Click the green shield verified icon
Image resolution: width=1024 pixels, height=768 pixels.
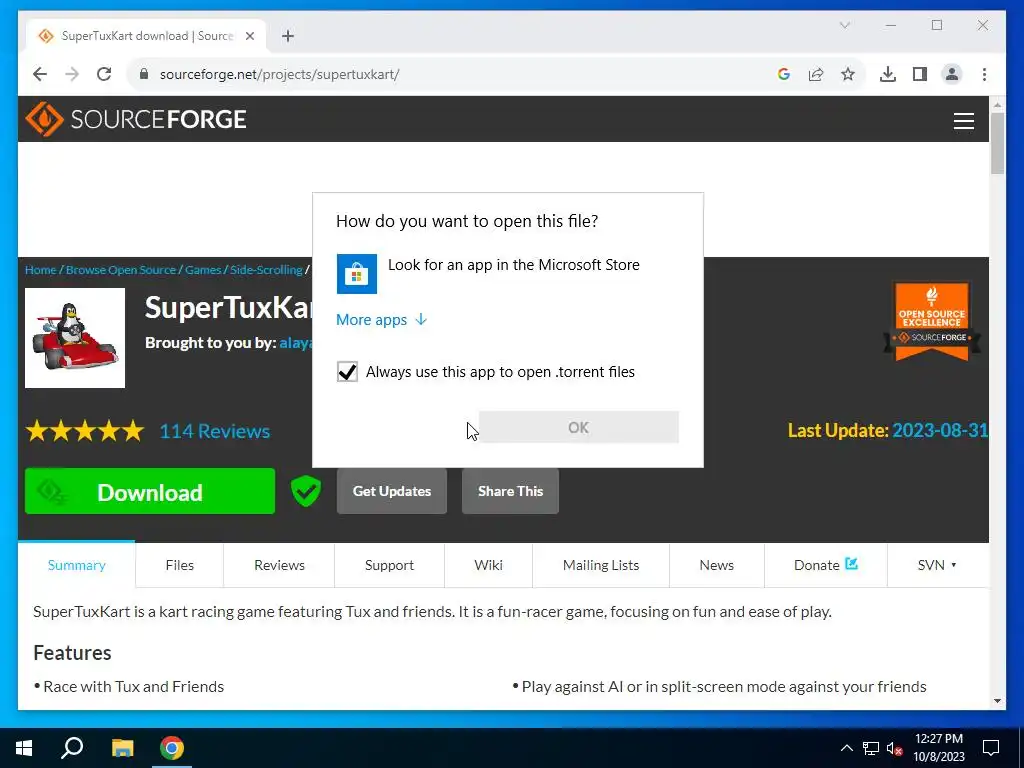click(x=306, y=491)
